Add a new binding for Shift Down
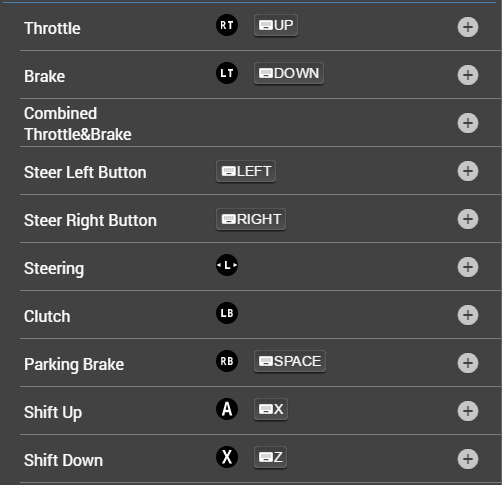 (468, 459)
